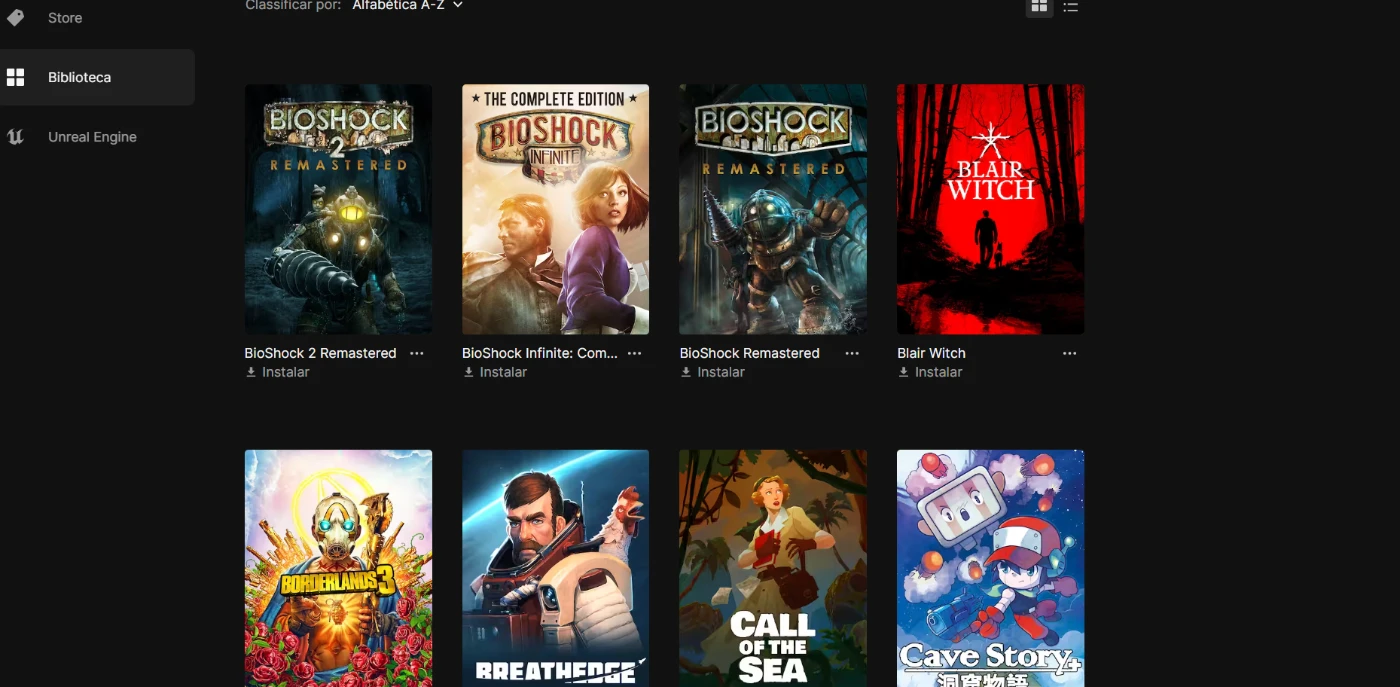Open more options for BioShock Infinite
Image resolution: width=1400 pixels, height=687 pixels.
635,353
